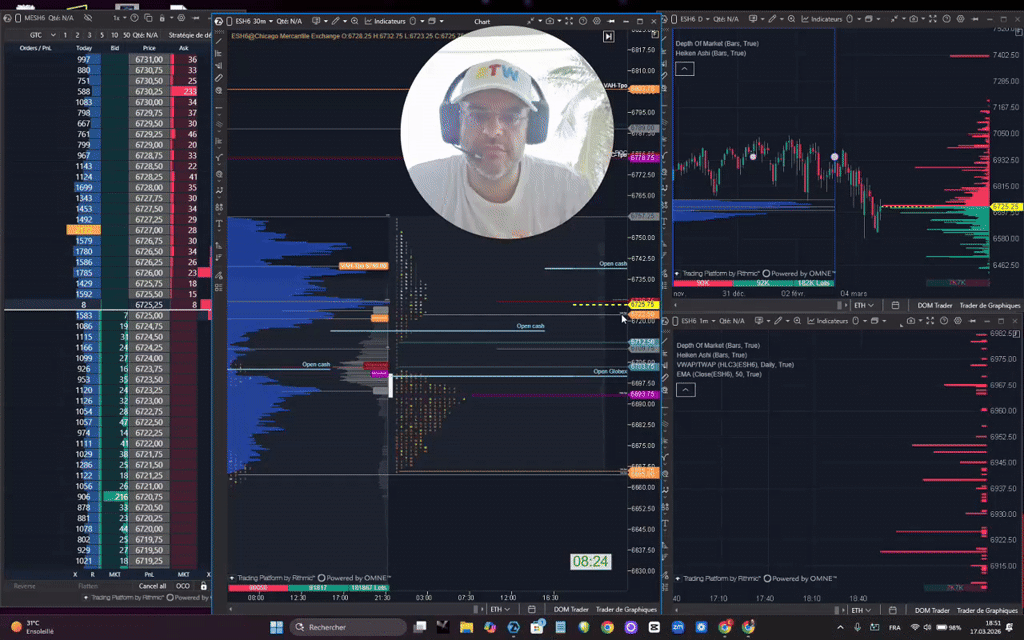
Task: Open the 1x multiplier dropdown in MESH6 DOM
Action: coord(120,18)
